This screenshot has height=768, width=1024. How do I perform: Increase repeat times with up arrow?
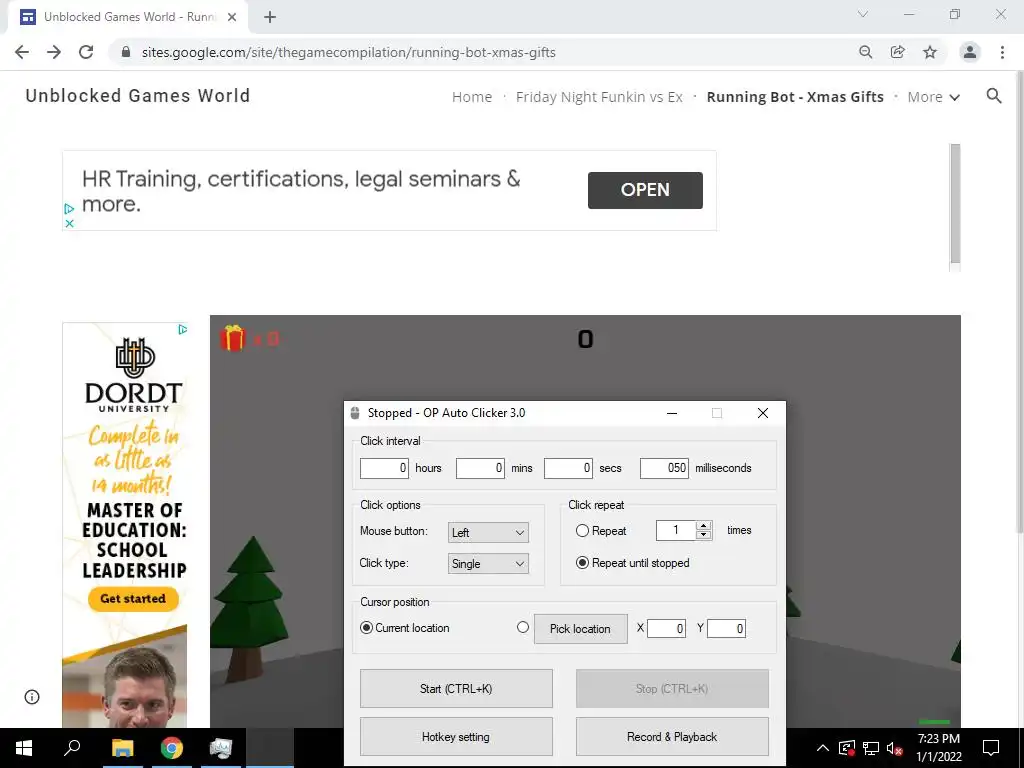click(x=703, y=526)
